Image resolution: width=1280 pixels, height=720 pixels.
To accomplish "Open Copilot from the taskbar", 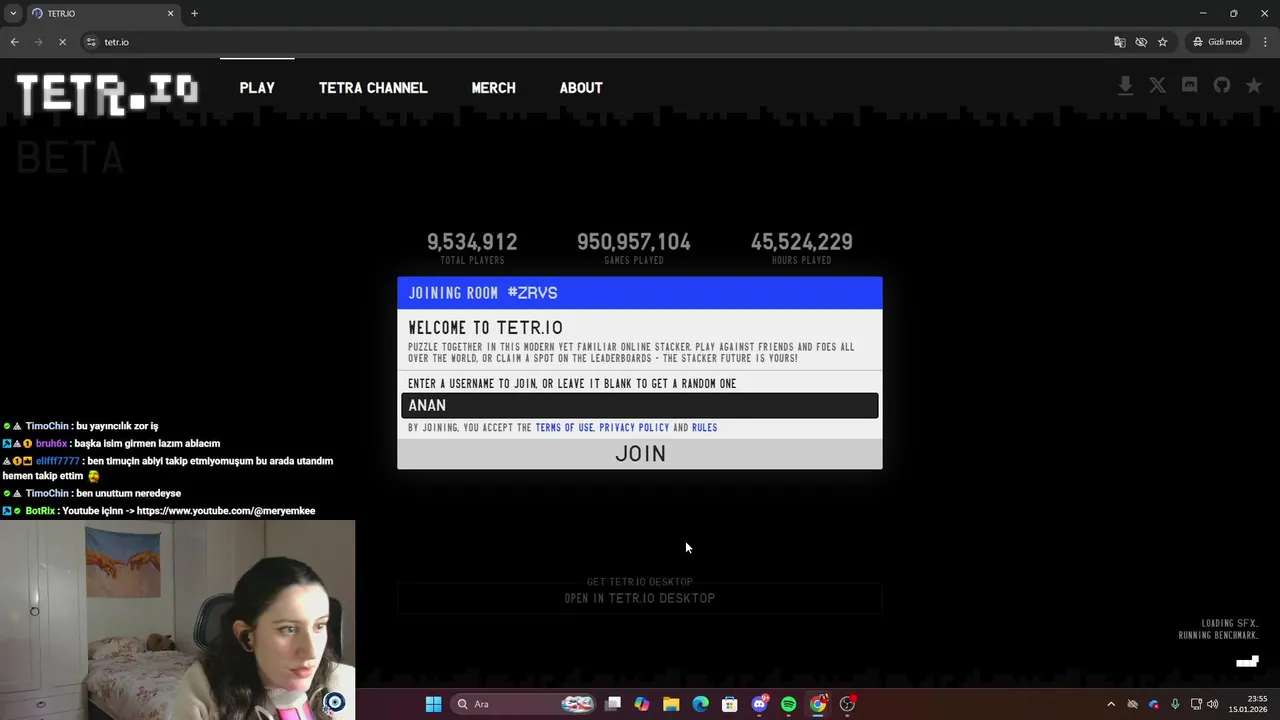I will 642,704.
